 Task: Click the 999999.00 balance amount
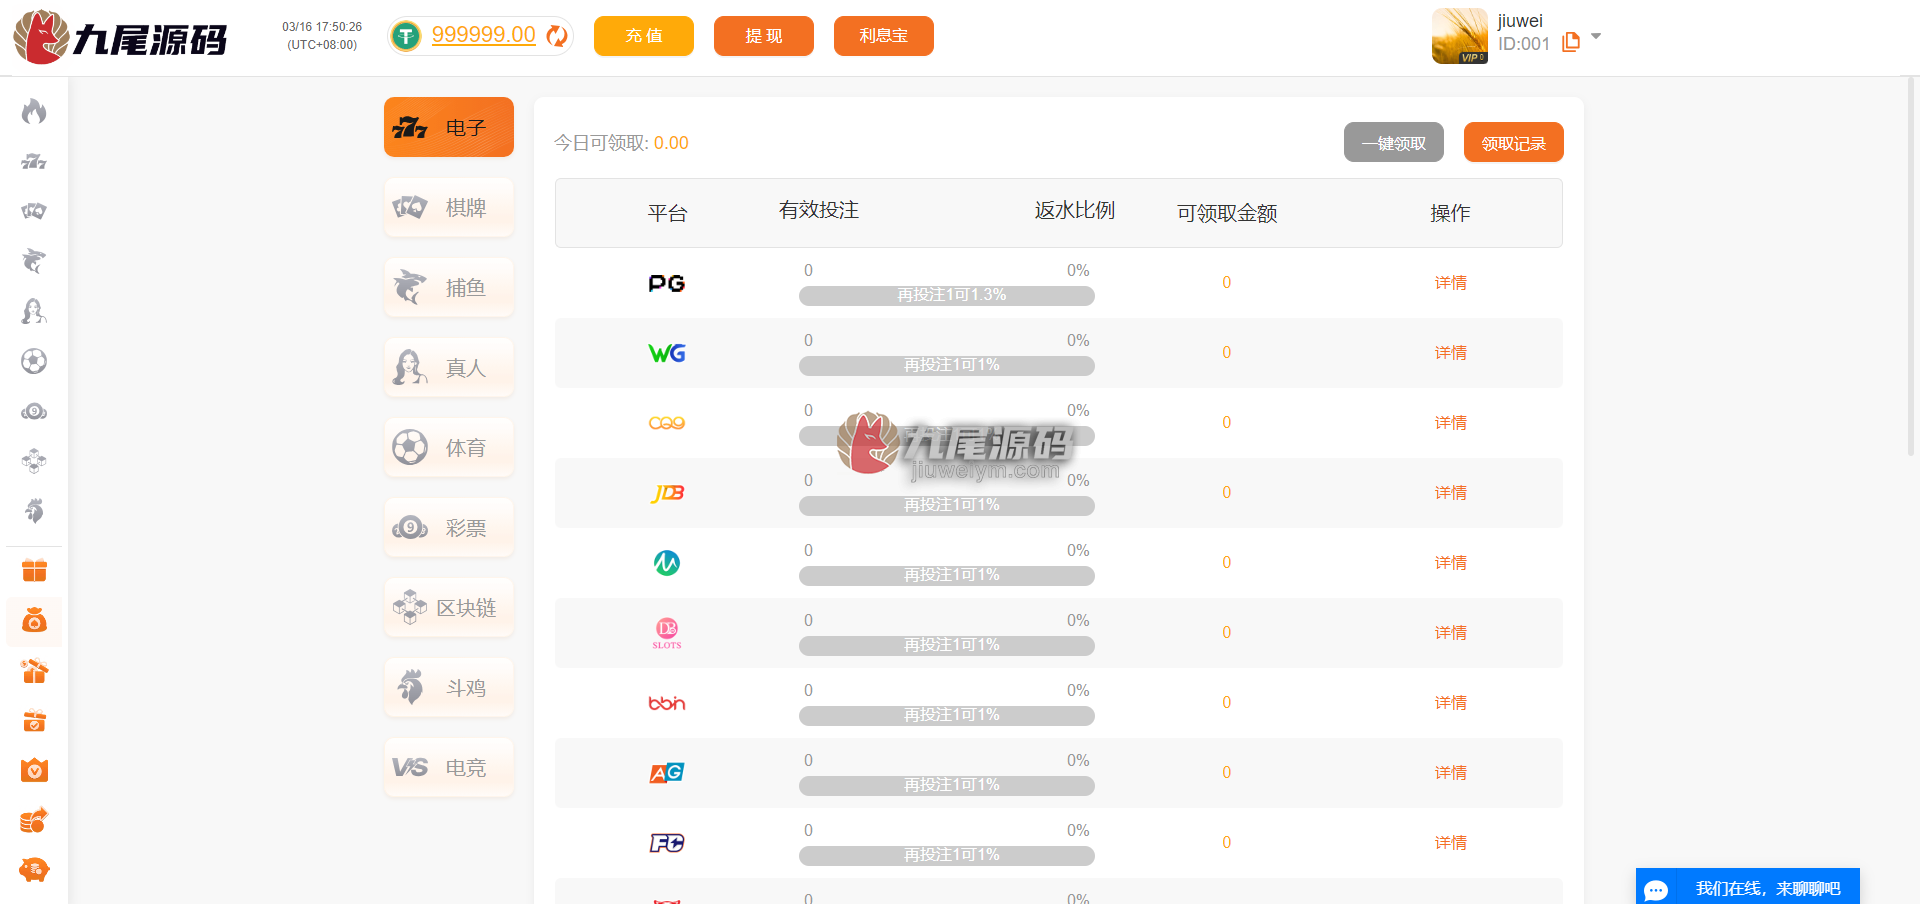(484, 35)
